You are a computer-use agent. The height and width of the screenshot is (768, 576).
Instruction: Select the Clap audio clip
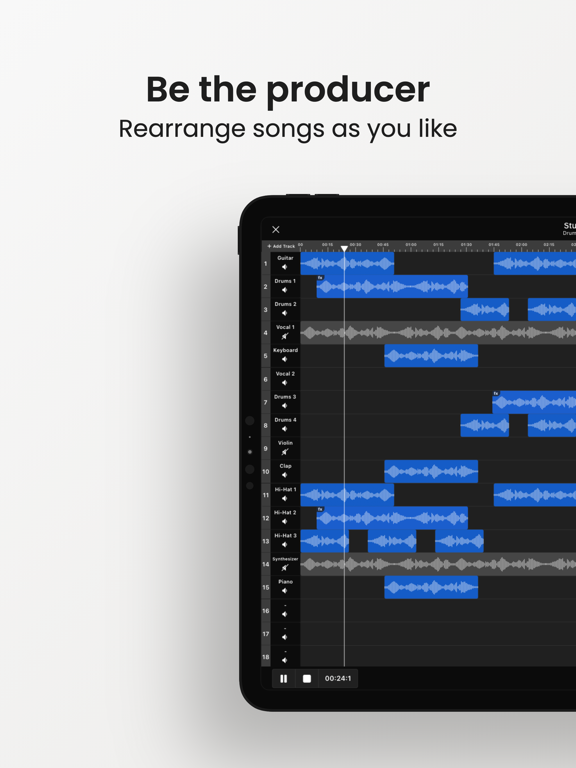pyautogui.click(x=431, y=472)
